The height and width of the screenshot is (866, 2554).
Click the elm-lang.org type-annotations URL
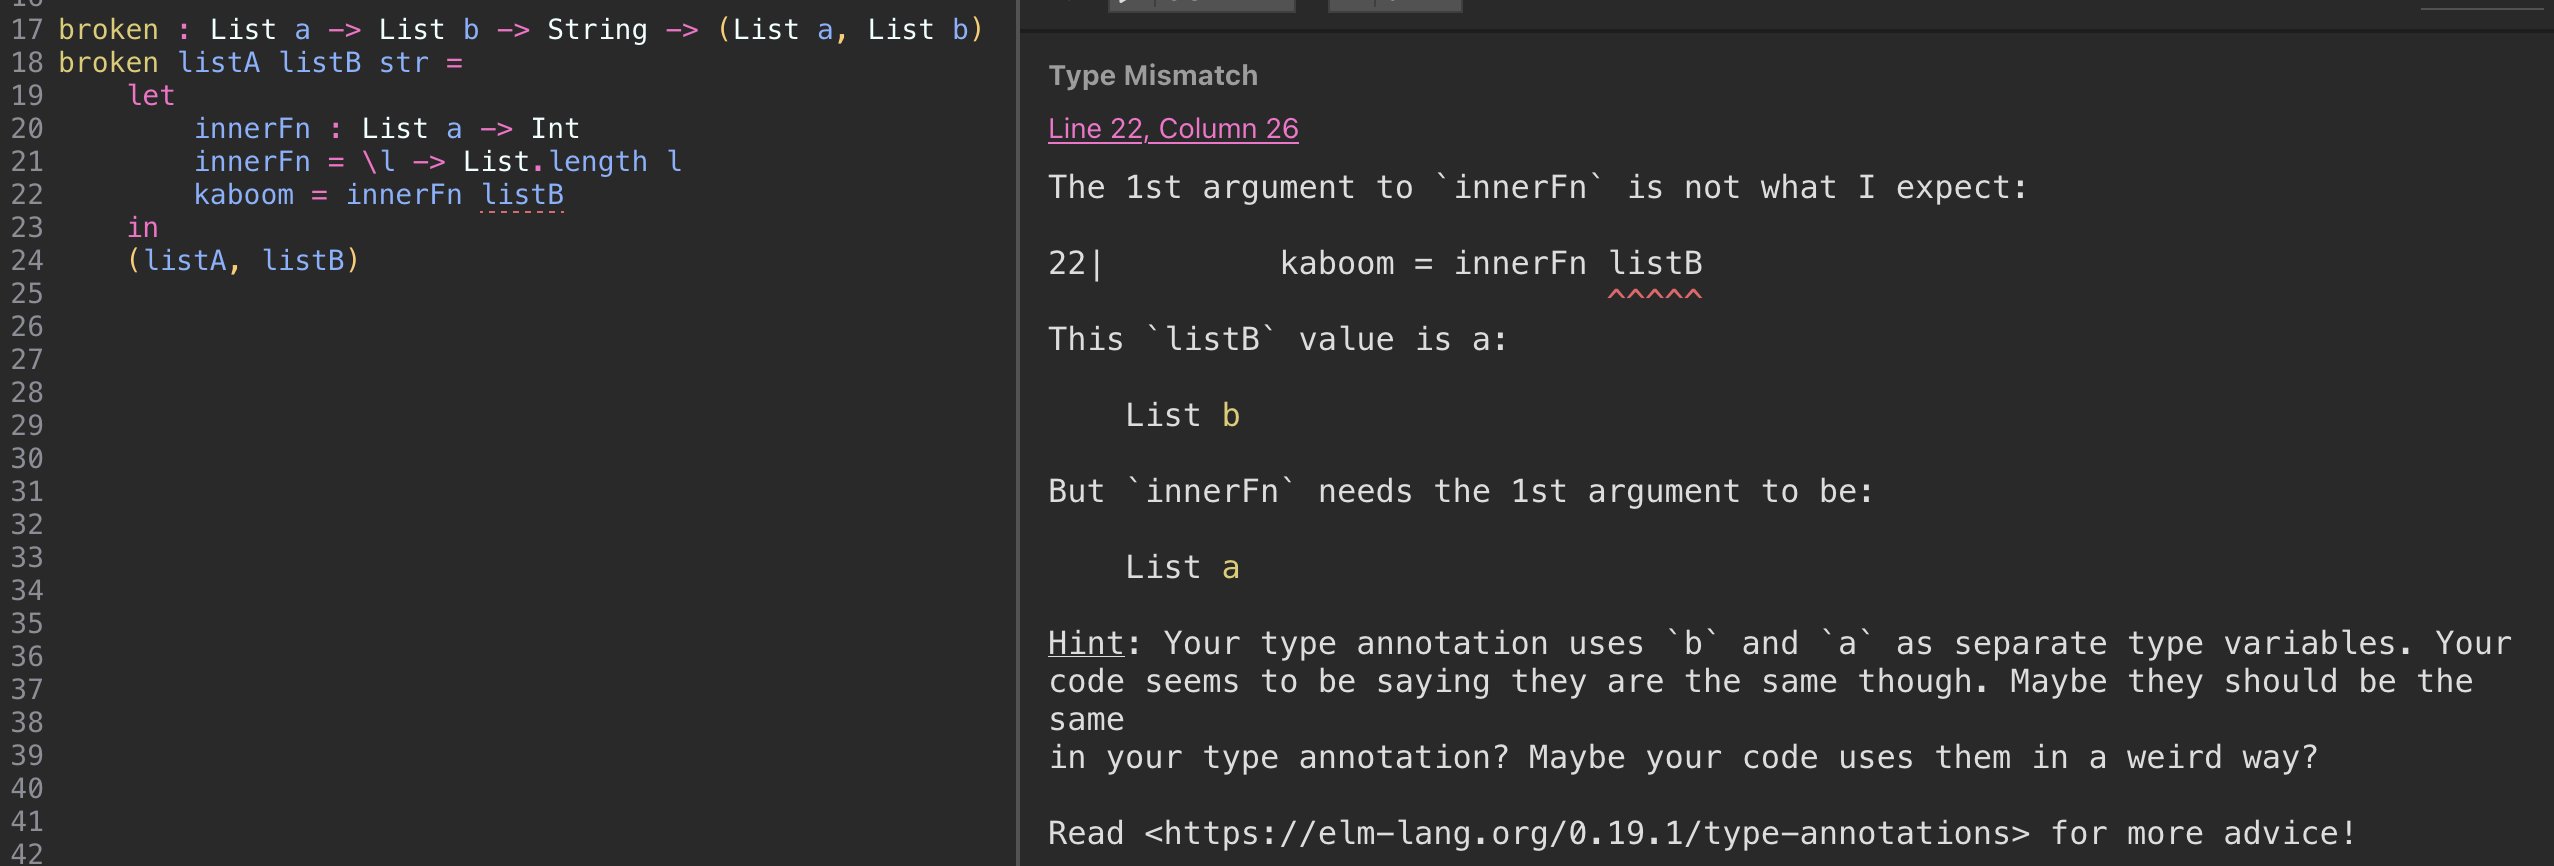click(1587, 833)
